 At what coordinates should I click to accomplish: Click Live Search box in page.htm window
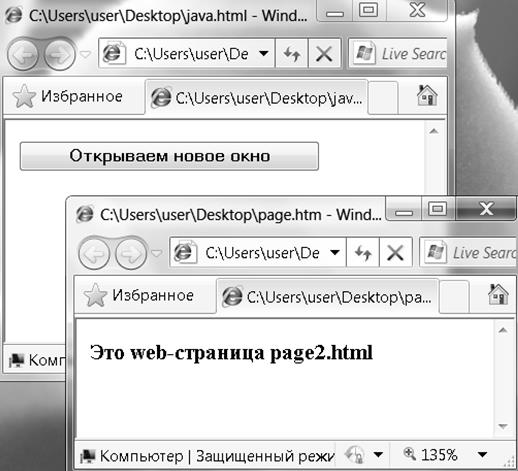[468, 253]
